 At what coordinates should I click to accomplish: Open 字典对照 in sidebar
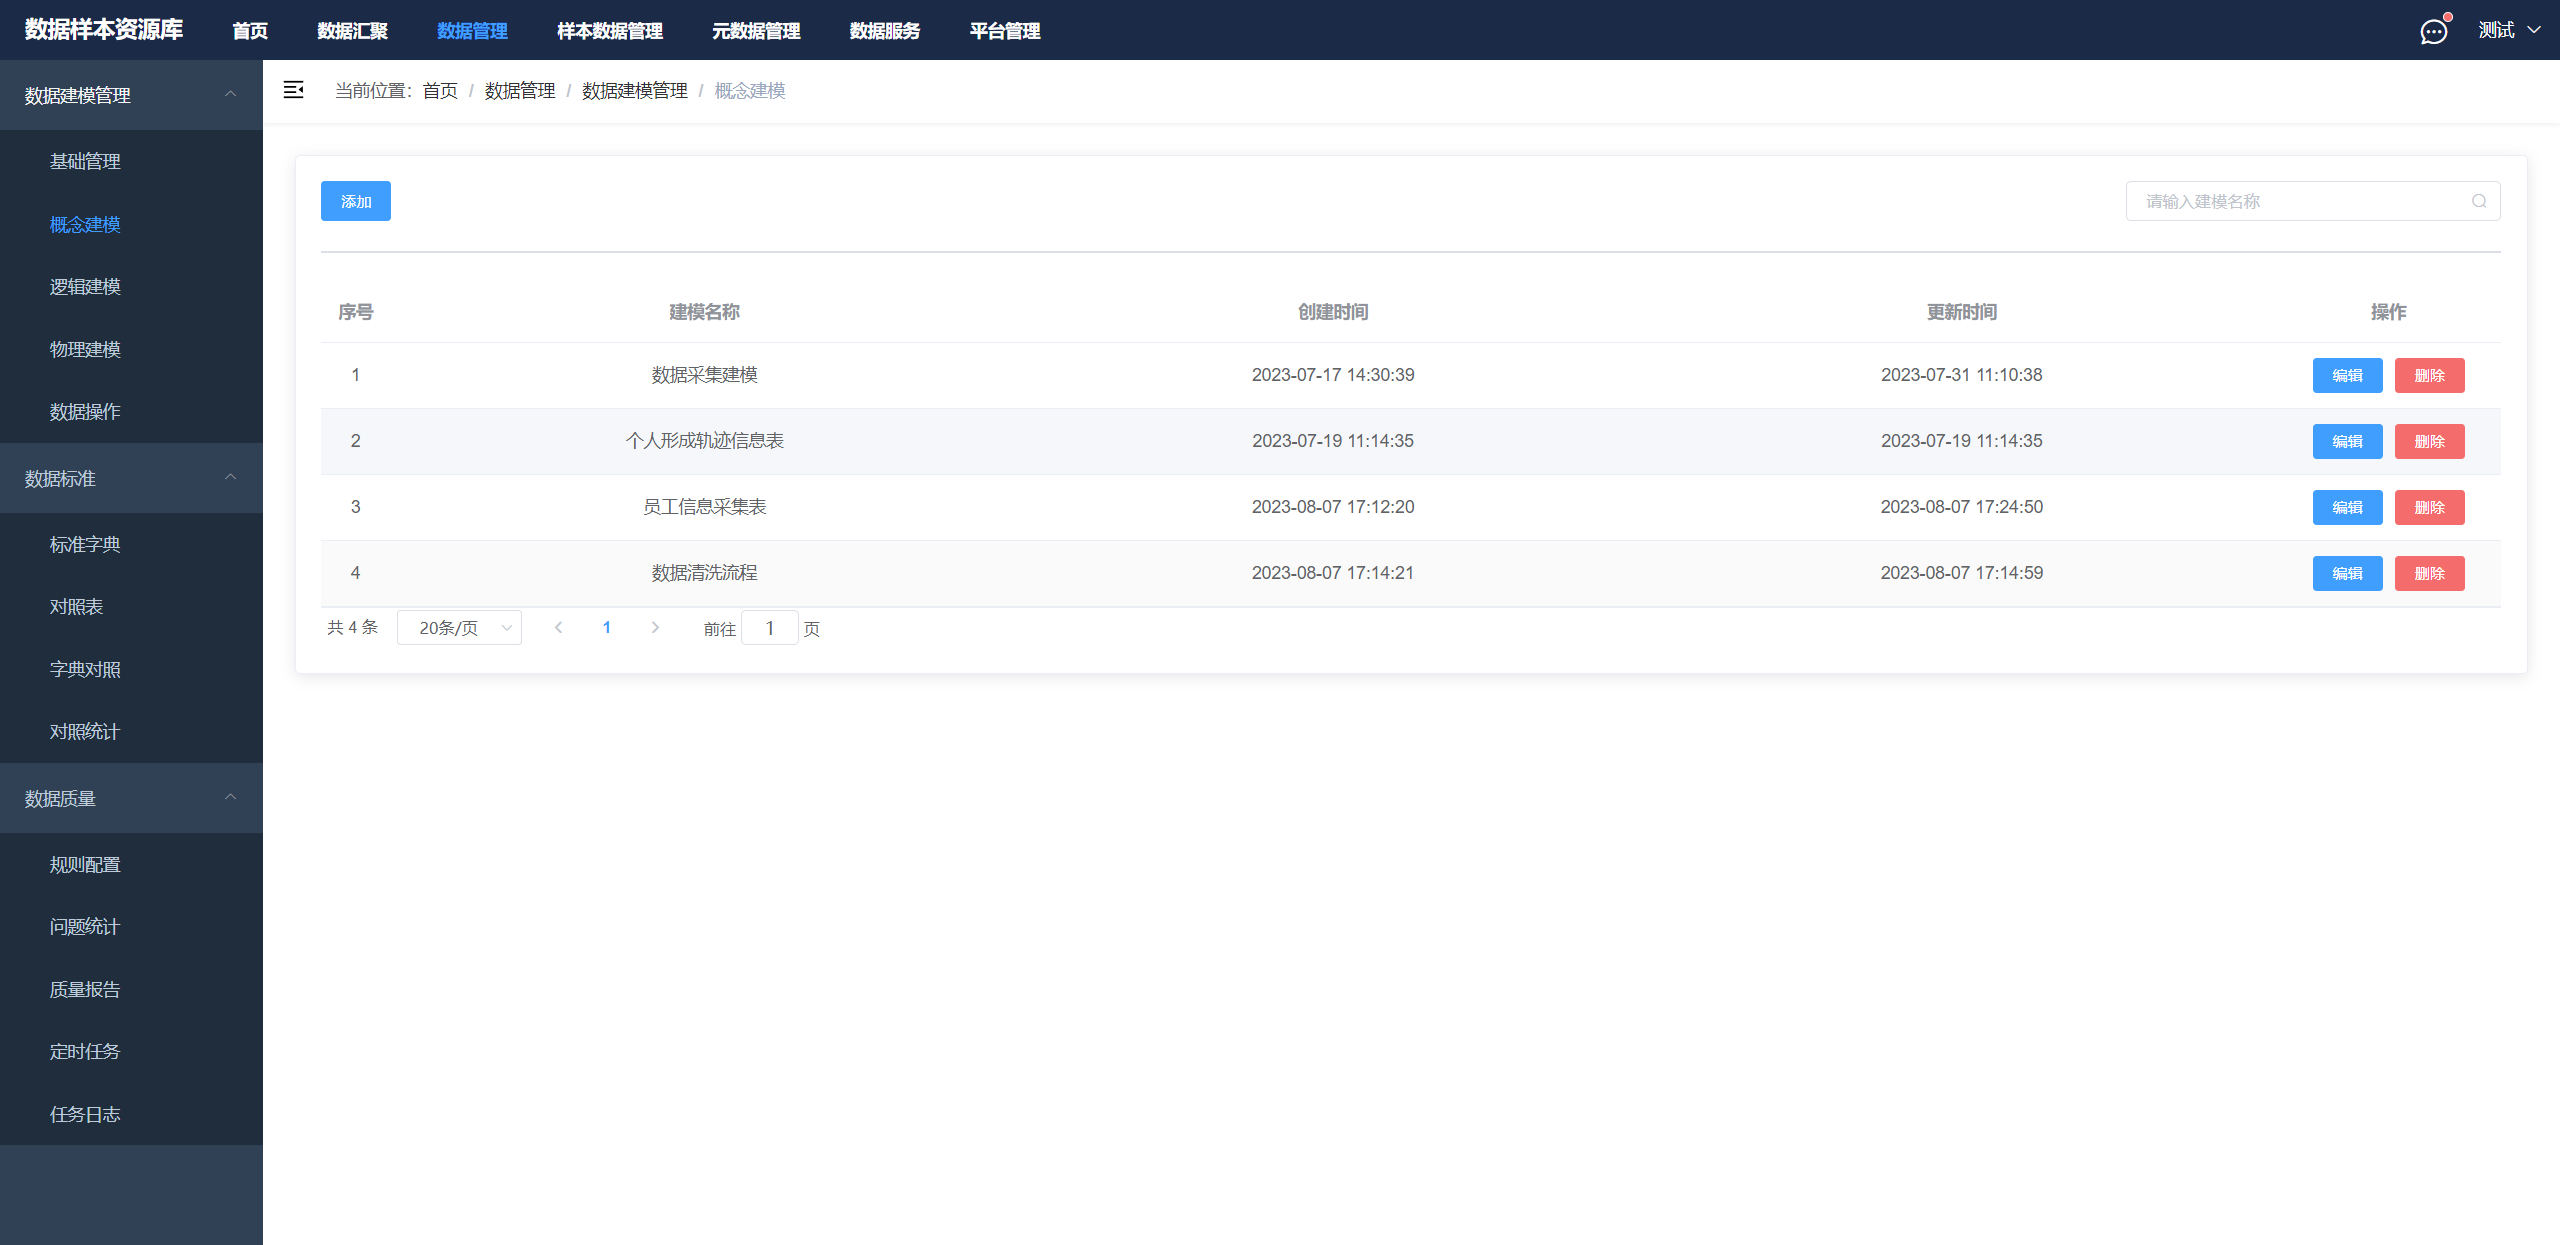coord(131,669)
